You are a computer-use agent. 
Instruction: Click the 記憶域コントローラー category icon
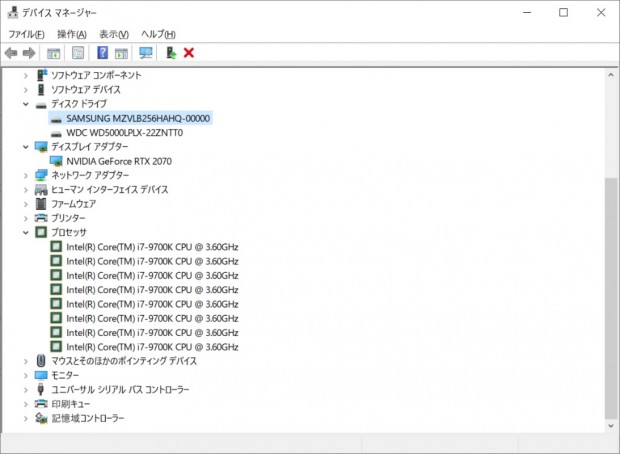tap(41, 418)
